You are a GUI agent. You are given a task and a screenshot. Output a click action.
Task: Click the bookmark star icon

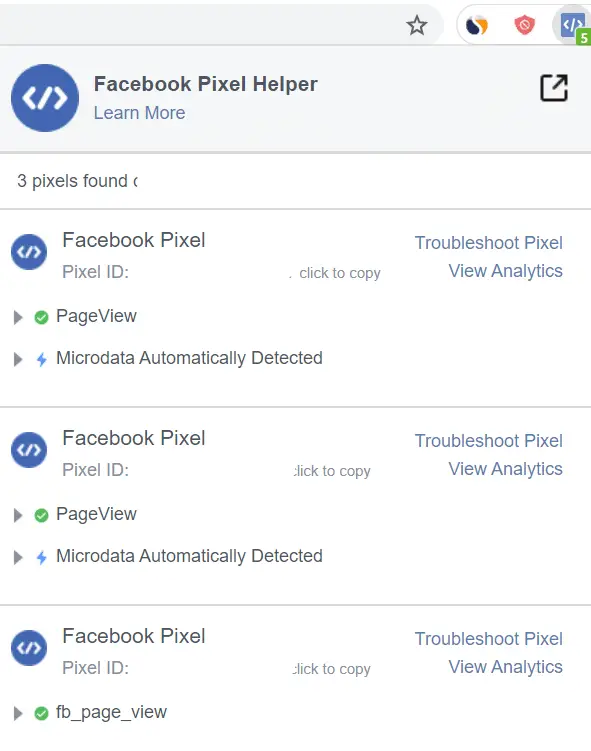click(417, 25)
